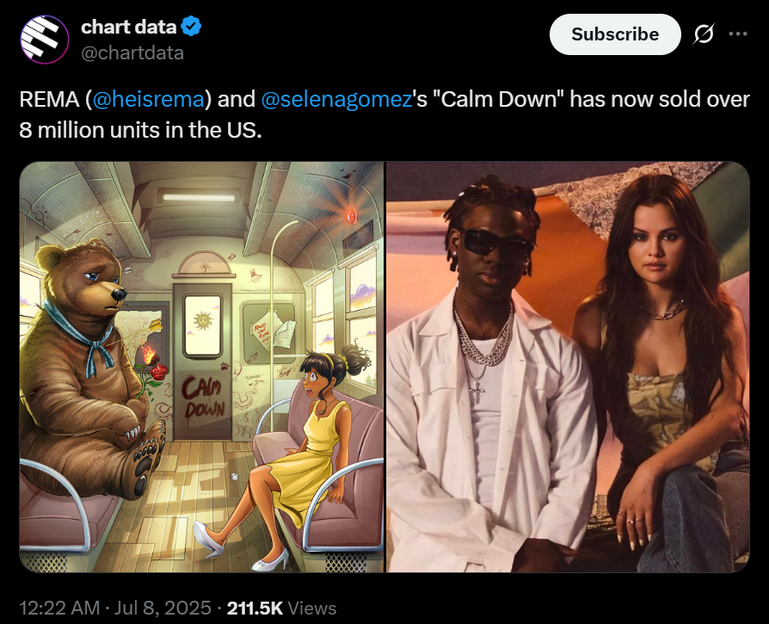The image size is (769, 624).
Task: Click the 12:22 AM timestamp
Action: 60,607
